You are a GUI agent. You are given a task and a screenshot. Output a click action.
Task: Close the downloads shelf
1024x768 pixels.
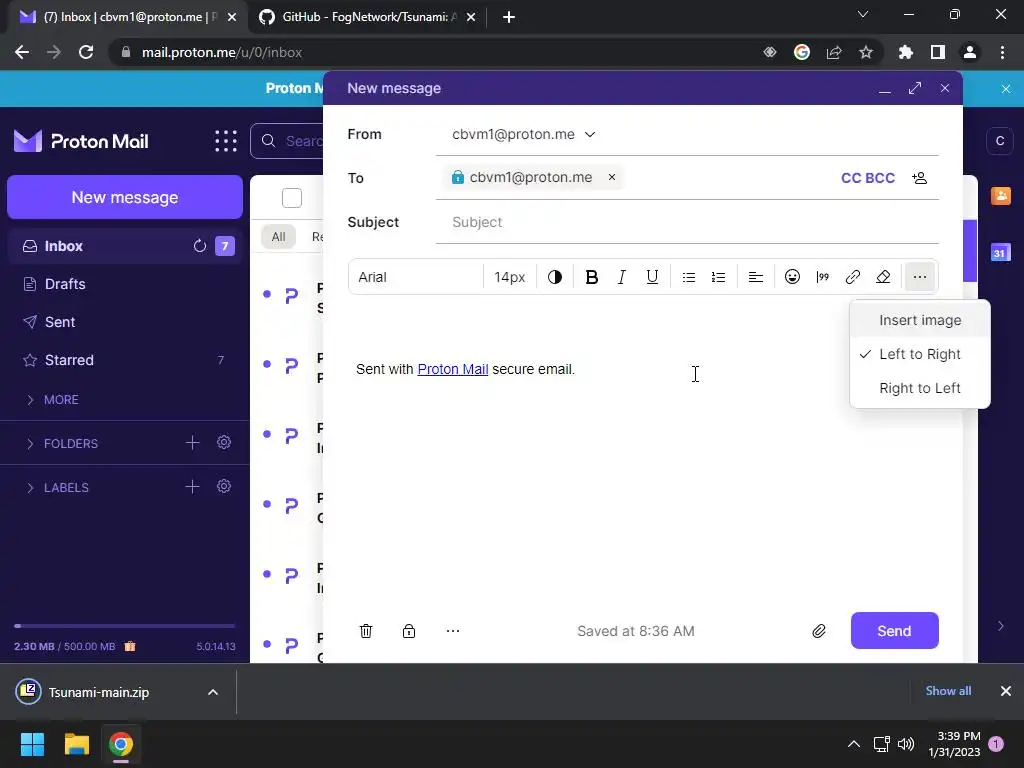[1006, 691]
